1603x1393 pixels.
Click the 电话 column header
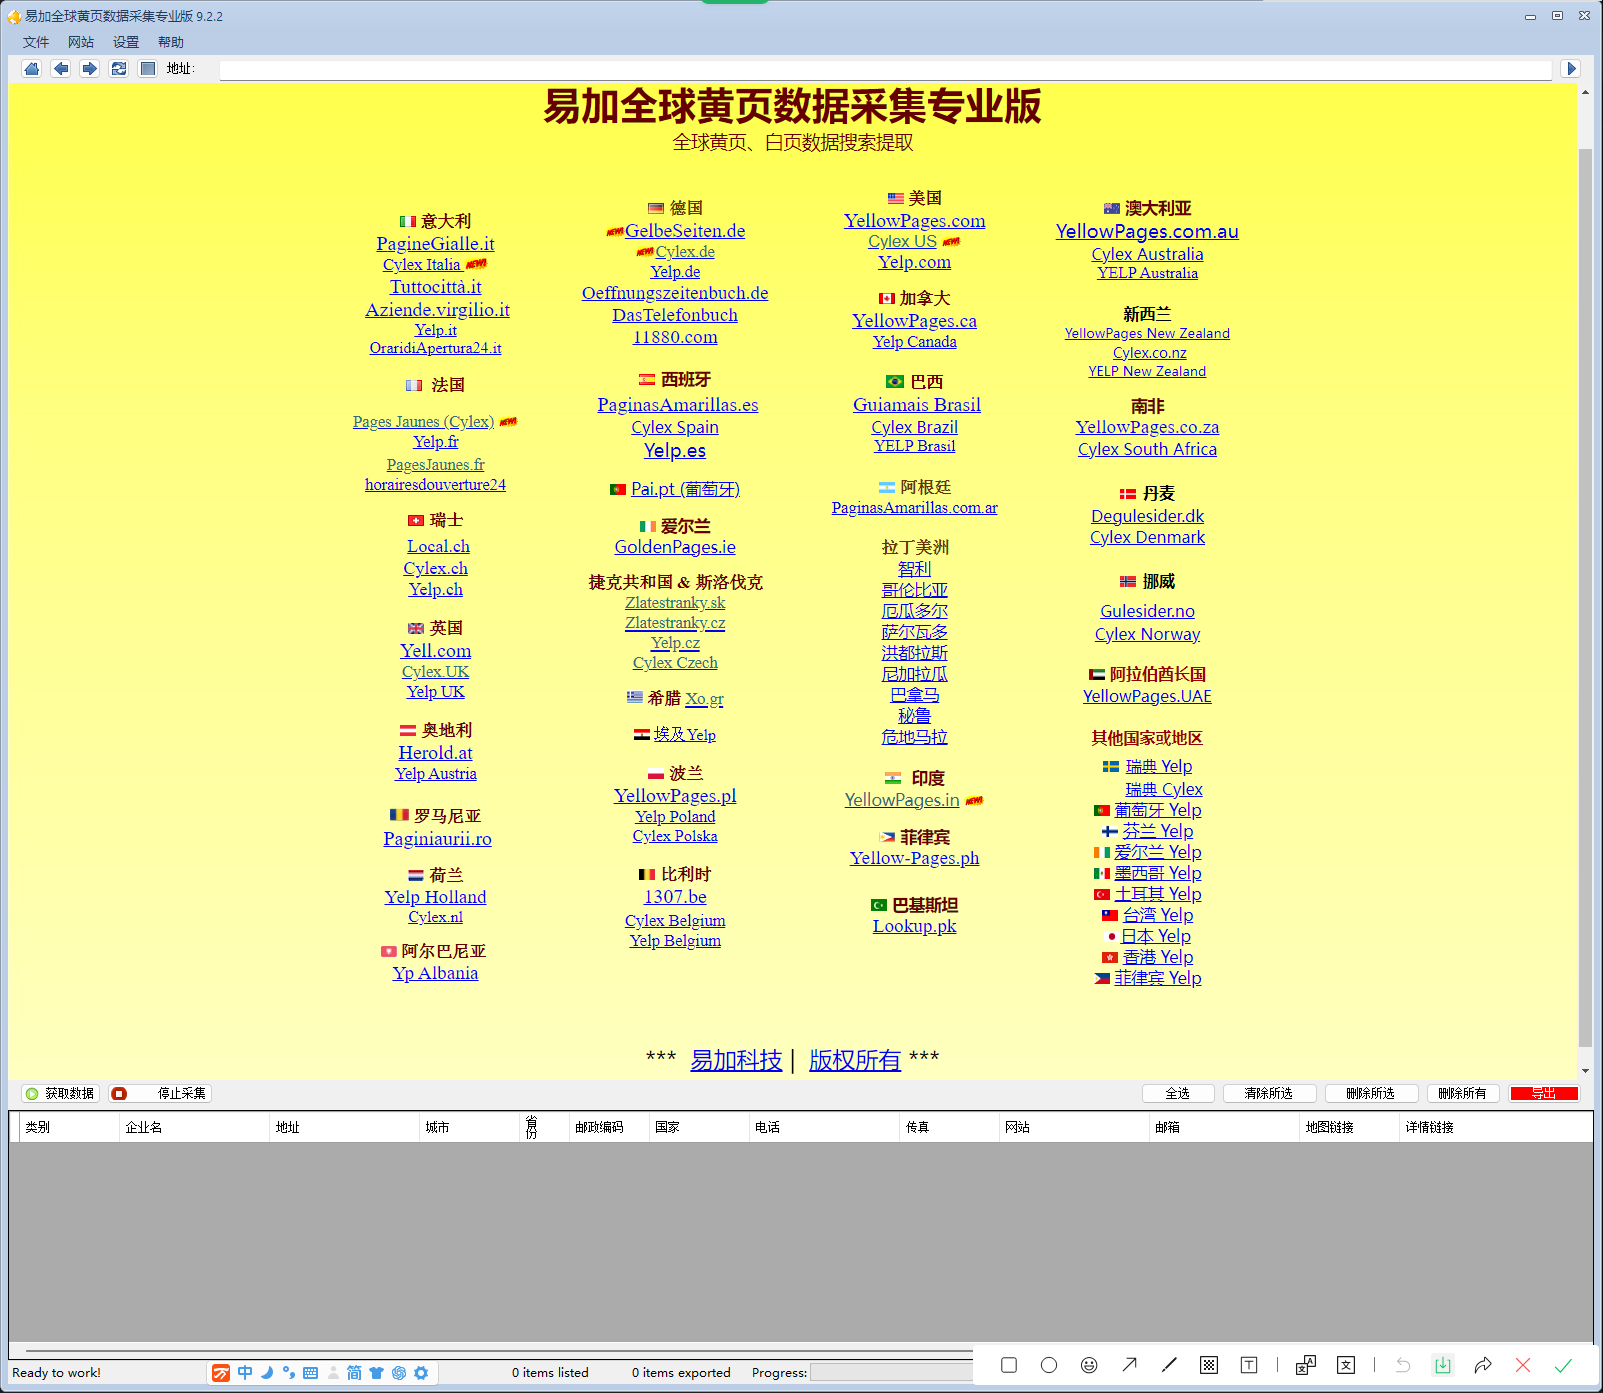[x=824, y=1127]
